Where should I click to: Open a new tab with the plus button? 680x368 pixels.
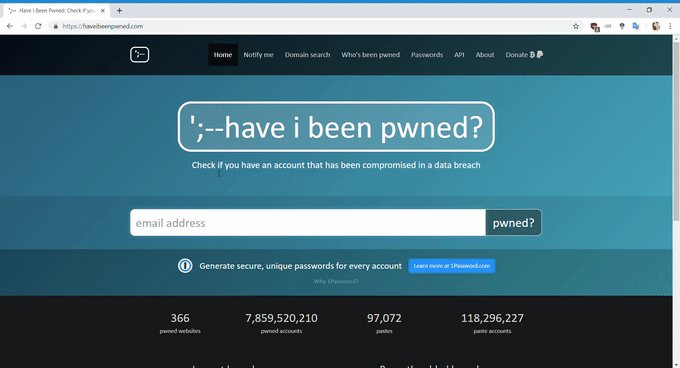119,10
